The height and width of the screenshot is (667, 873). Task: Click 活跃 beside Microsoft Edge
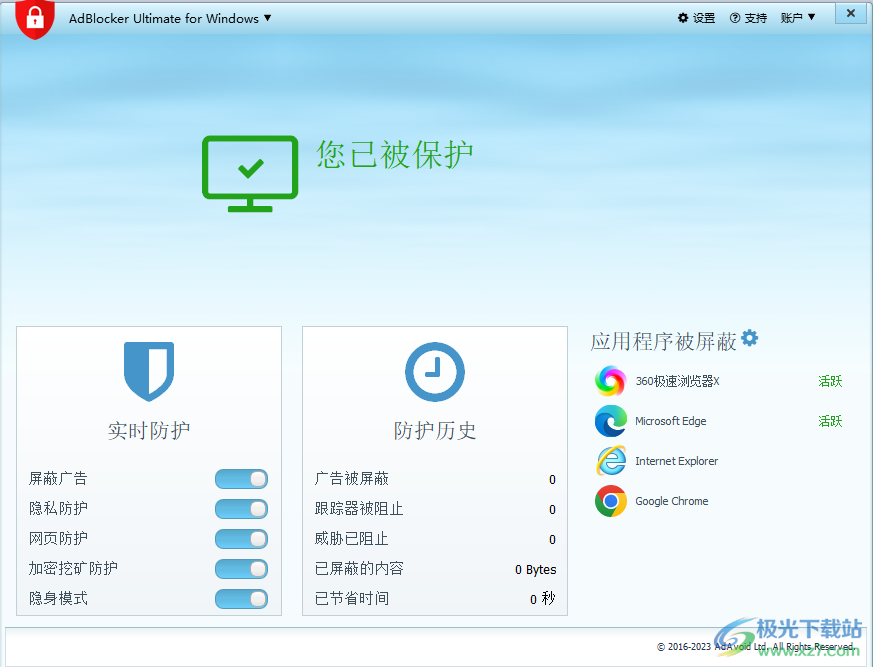(x=830, y=421)
